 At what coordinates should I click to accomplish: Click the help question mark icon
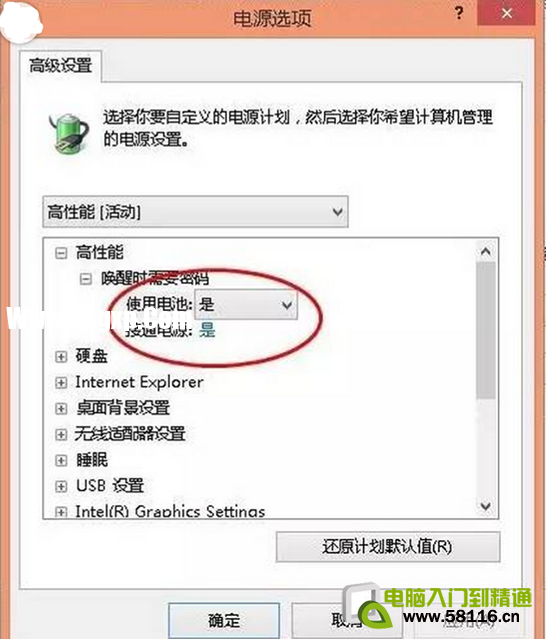click(459, 13)
